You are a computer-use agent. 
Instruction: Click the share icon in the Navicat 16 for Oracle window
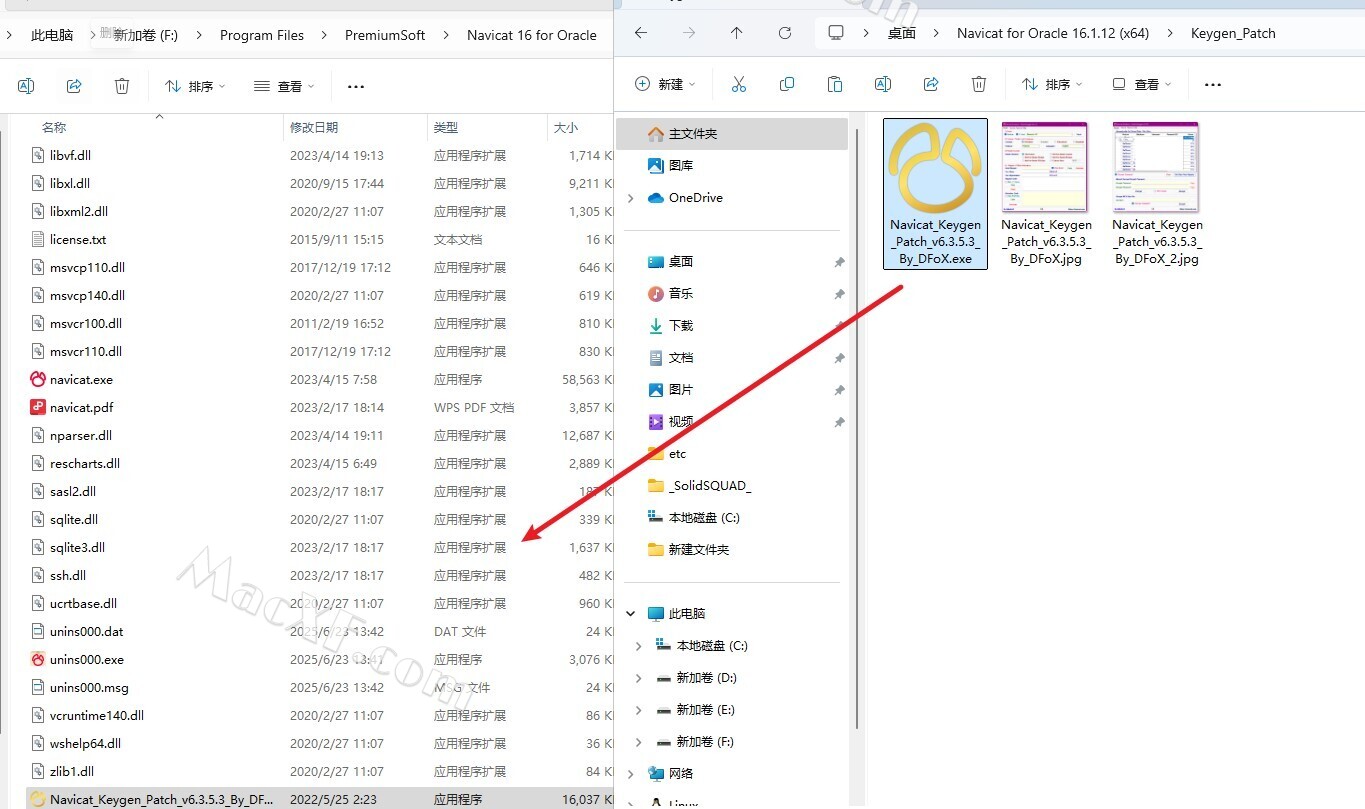coord(74,86)
